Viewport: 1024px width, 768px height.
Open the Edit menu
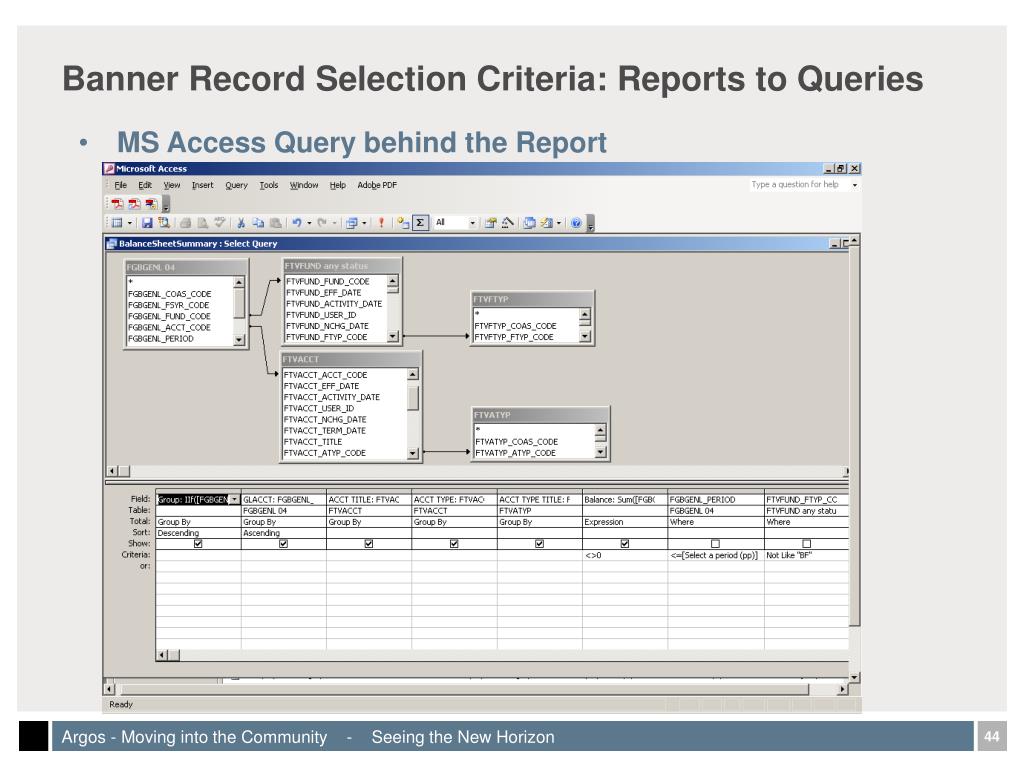point(145,185)
